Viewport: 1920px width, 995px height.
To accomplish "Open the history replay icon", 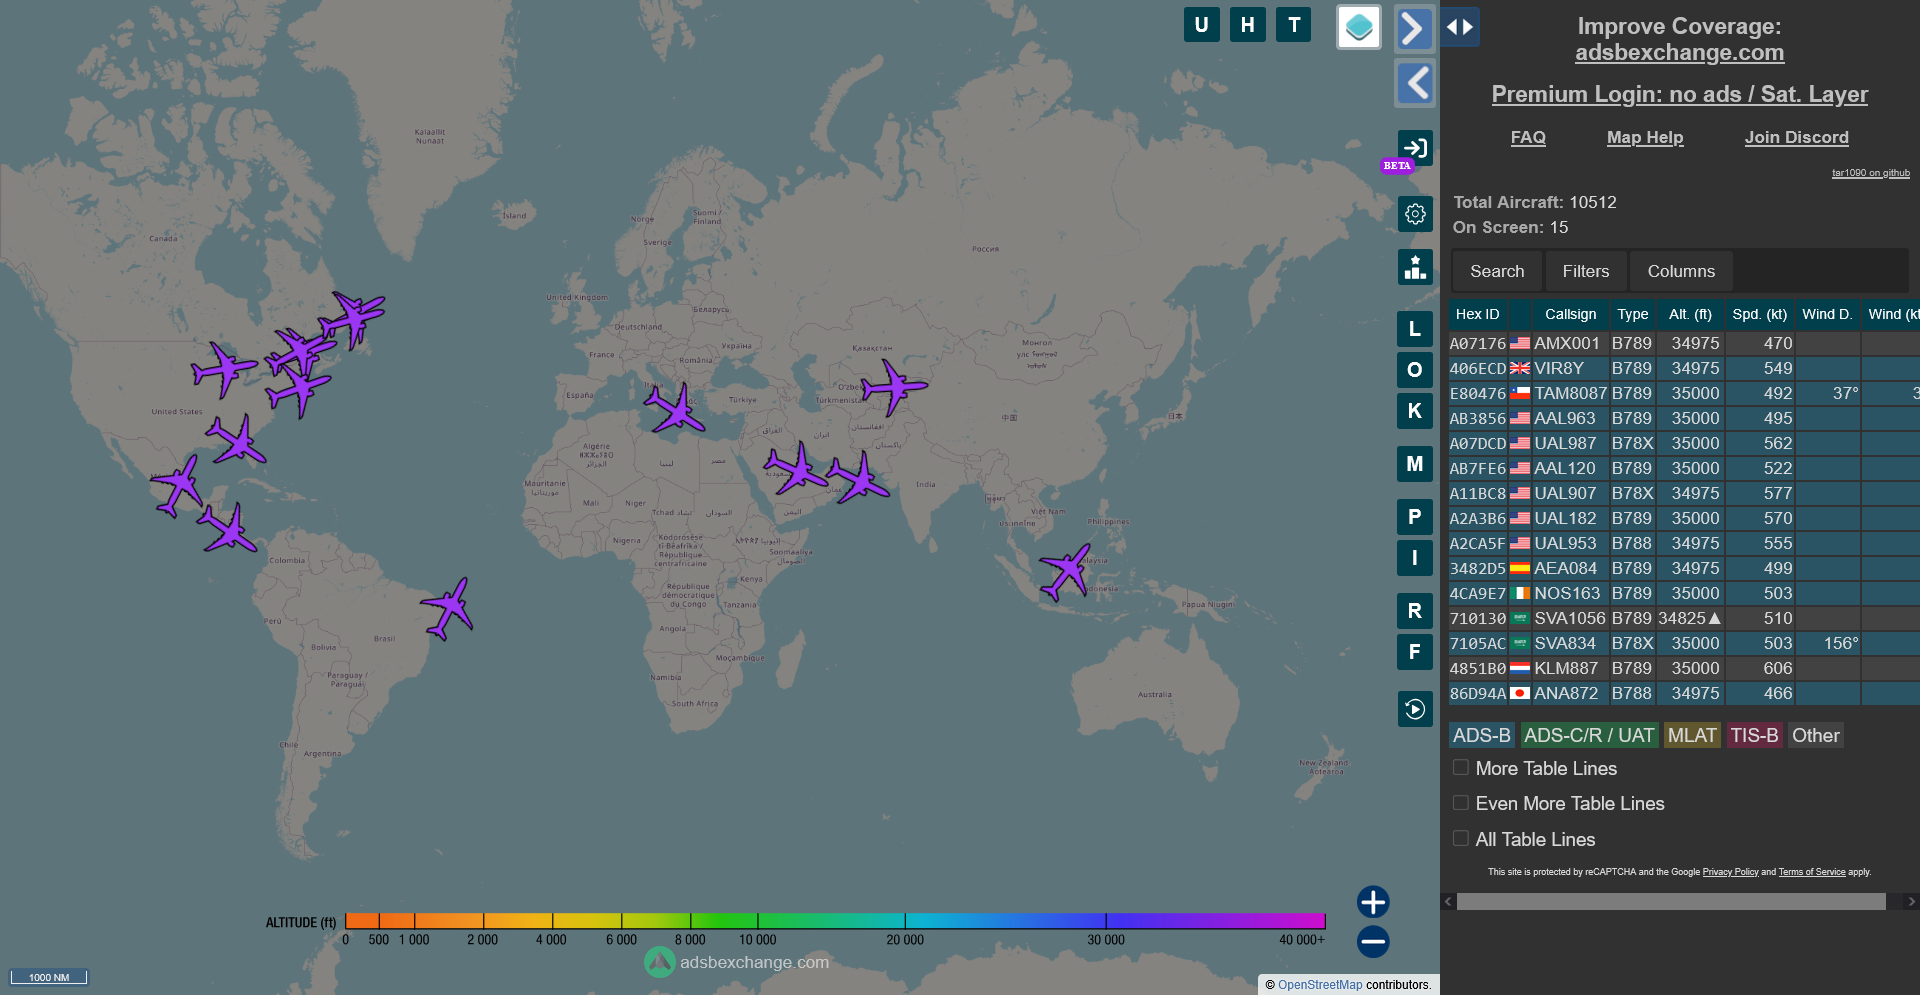I will 1414,709.
